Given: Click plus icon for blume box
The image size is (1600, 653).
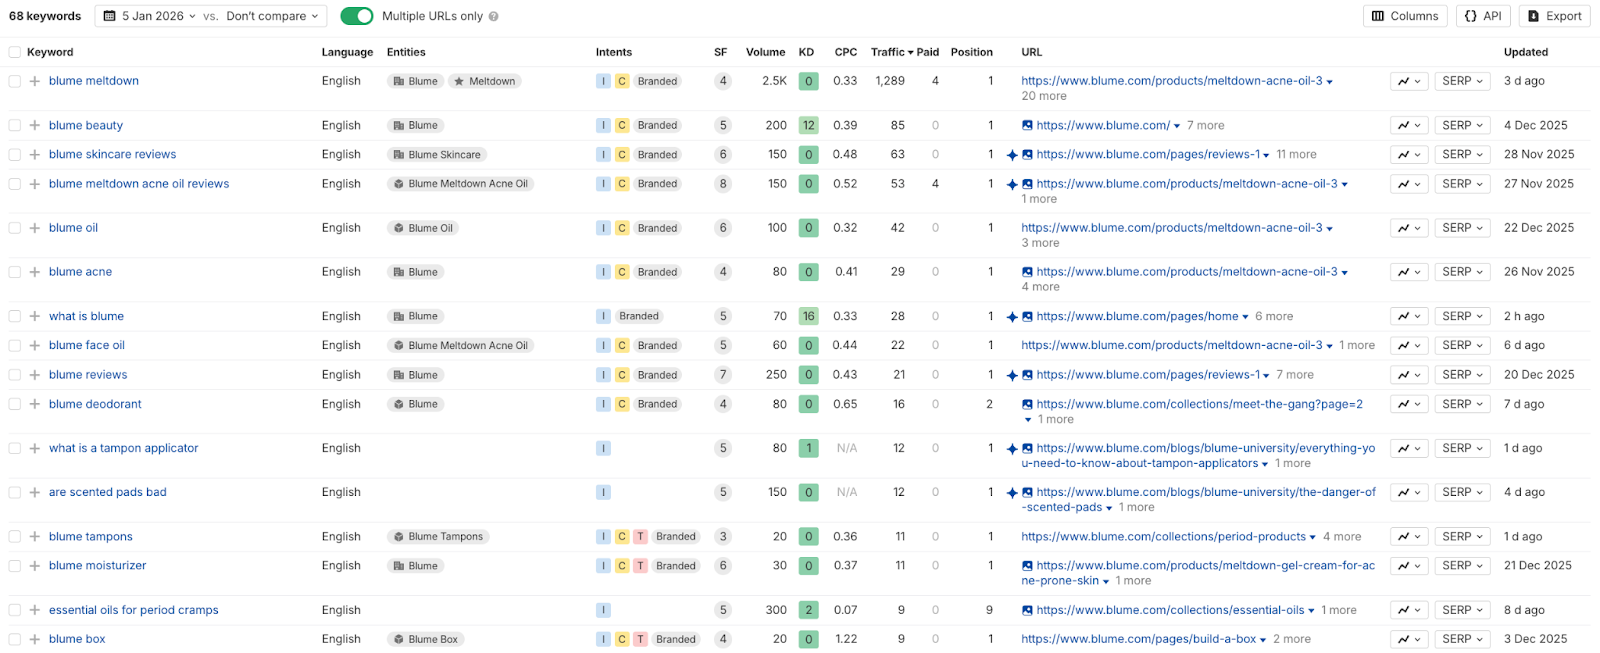Looking at the screenshot, I should pyautogui.click(x=35, y=639).
